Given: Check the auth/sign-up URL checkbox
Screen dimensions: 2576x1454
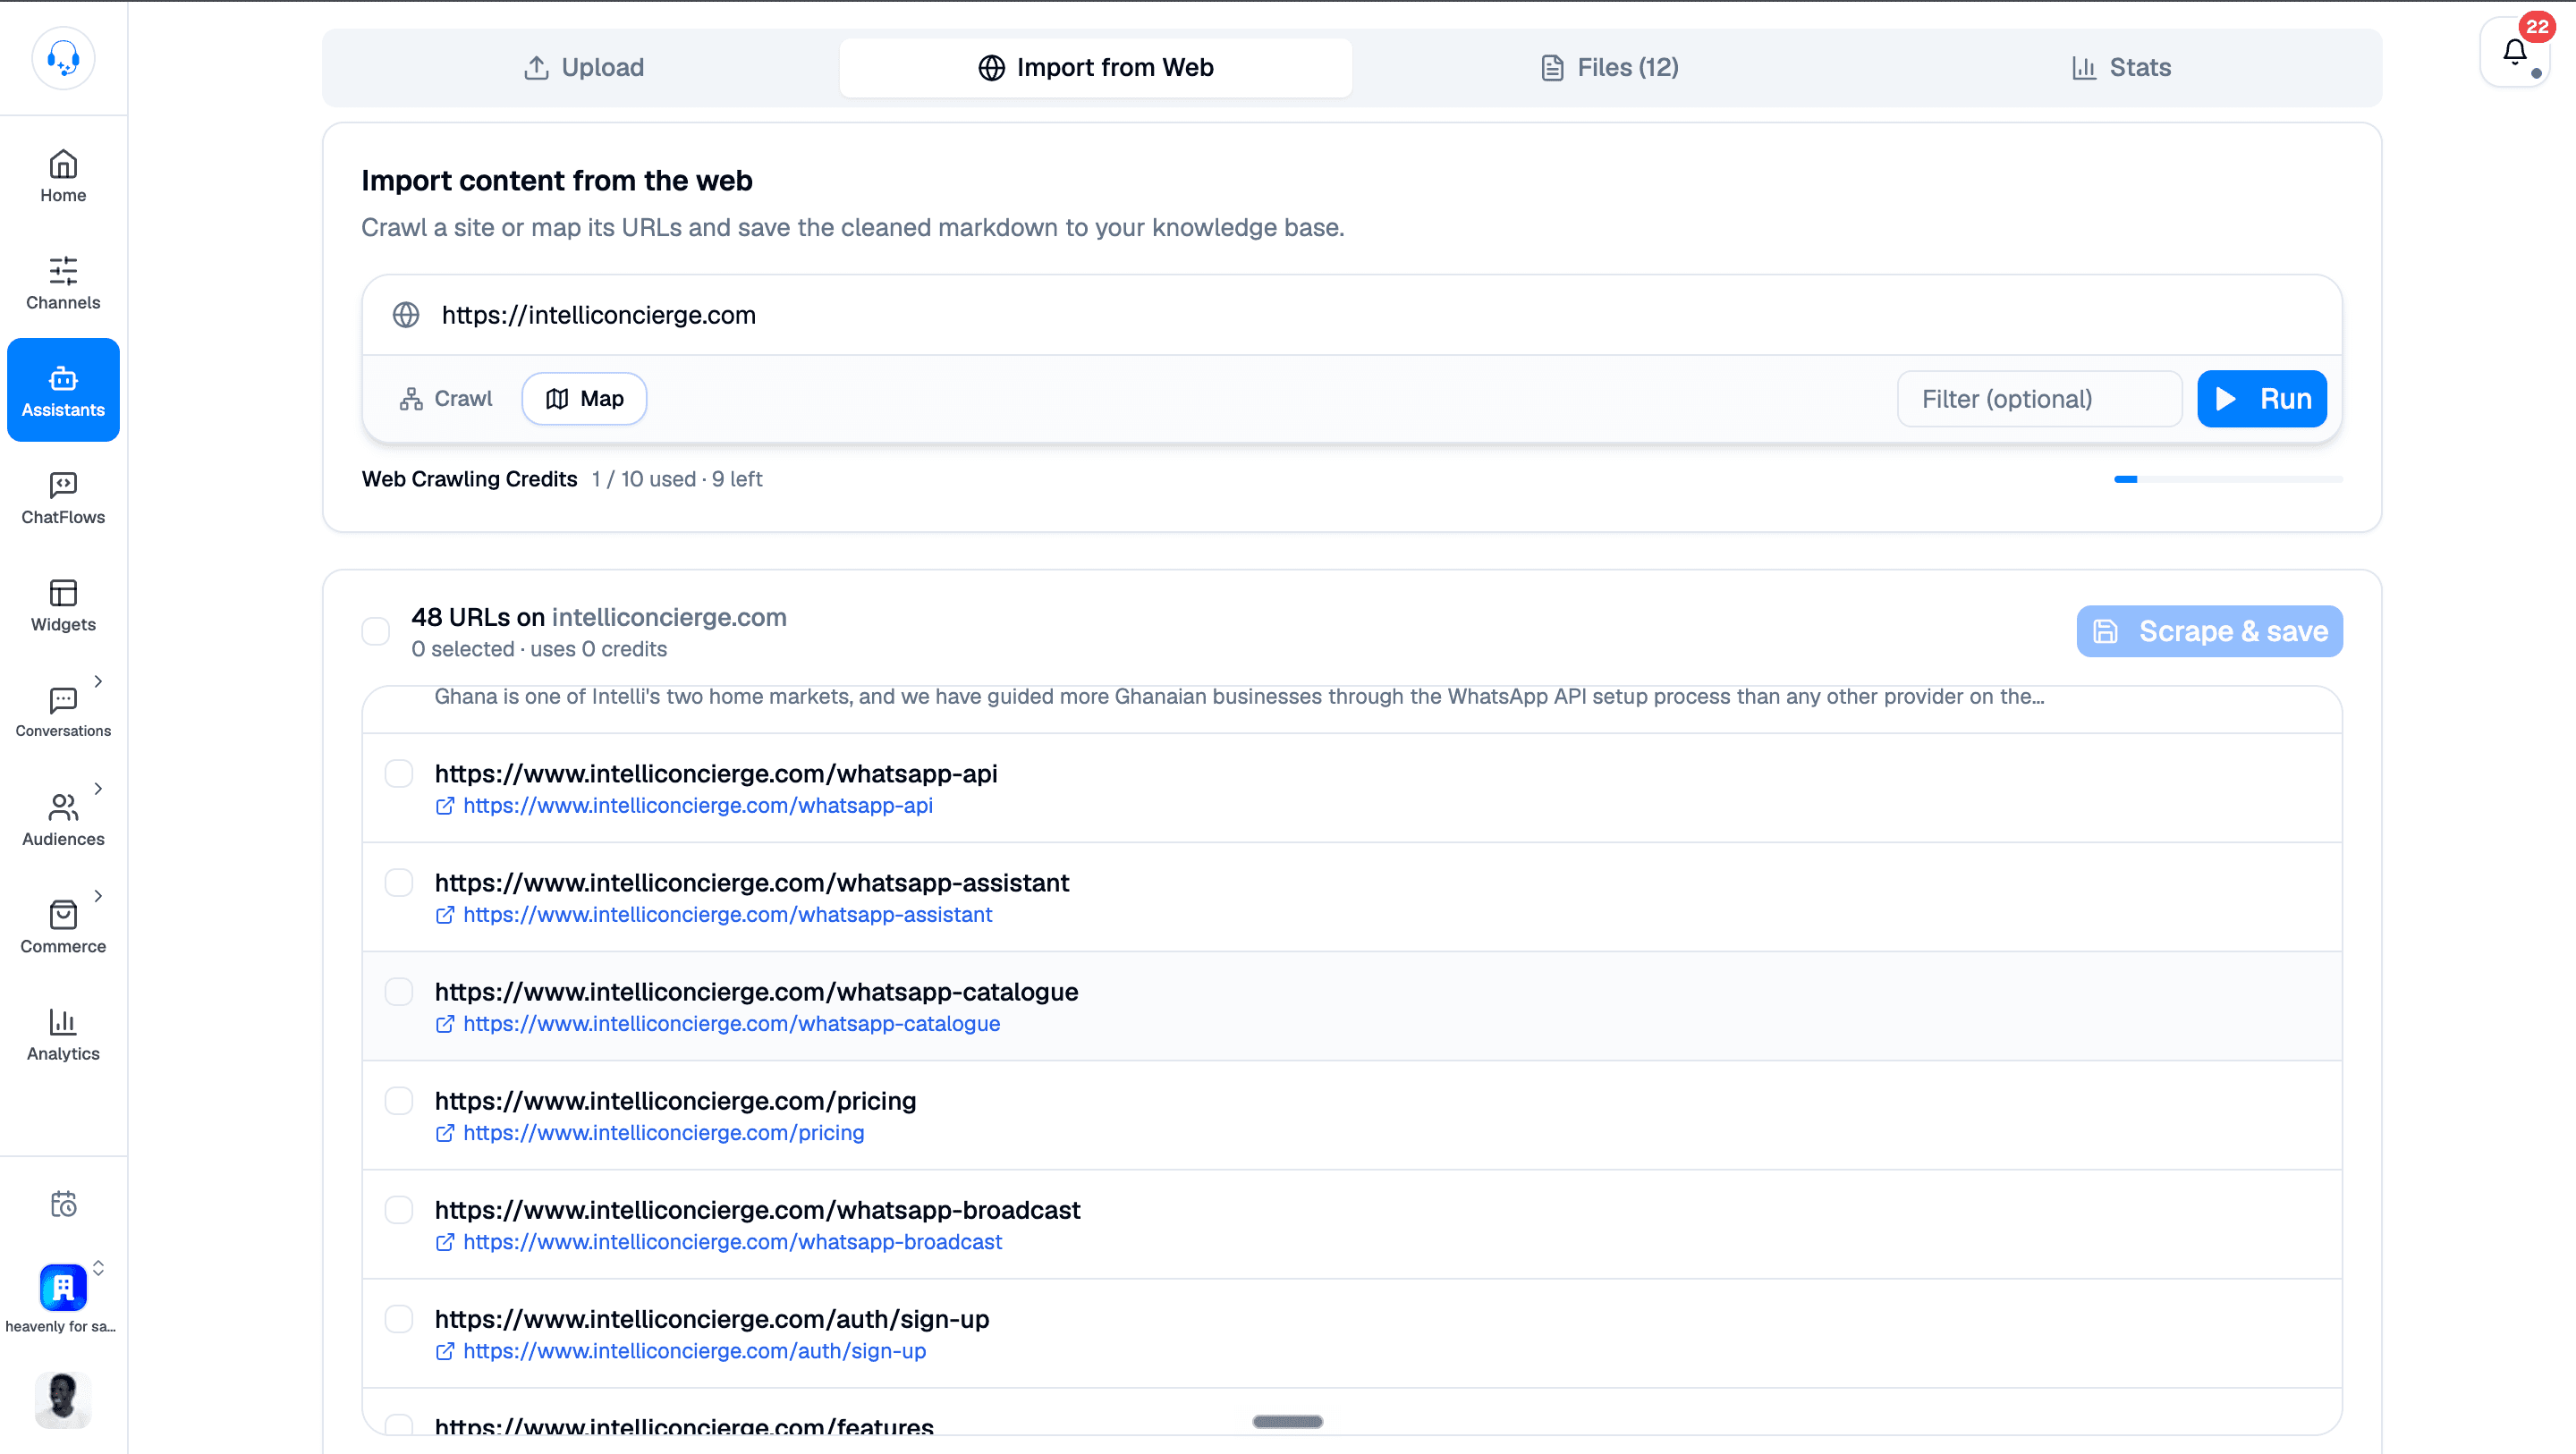Looking at the screenshot, I should coord(399,1319).
